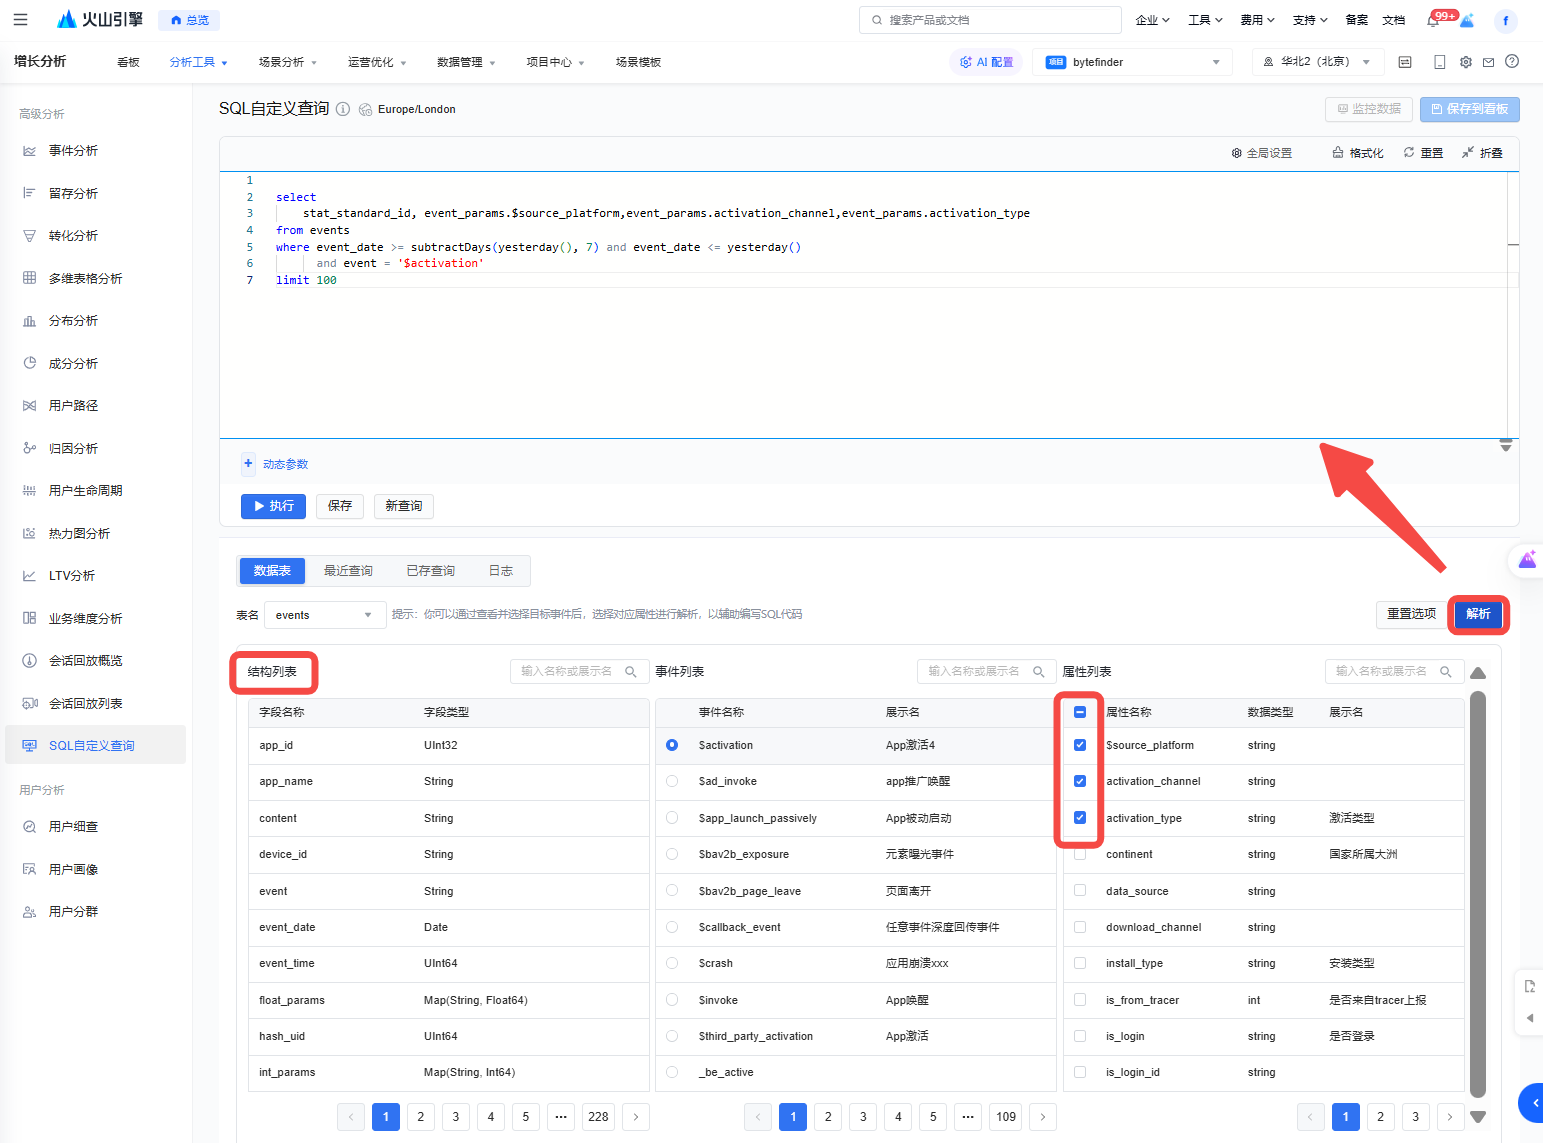
Task: Open 热力图分析 in the sidebar
Action: pyautogui.click(x=79, y=533)
